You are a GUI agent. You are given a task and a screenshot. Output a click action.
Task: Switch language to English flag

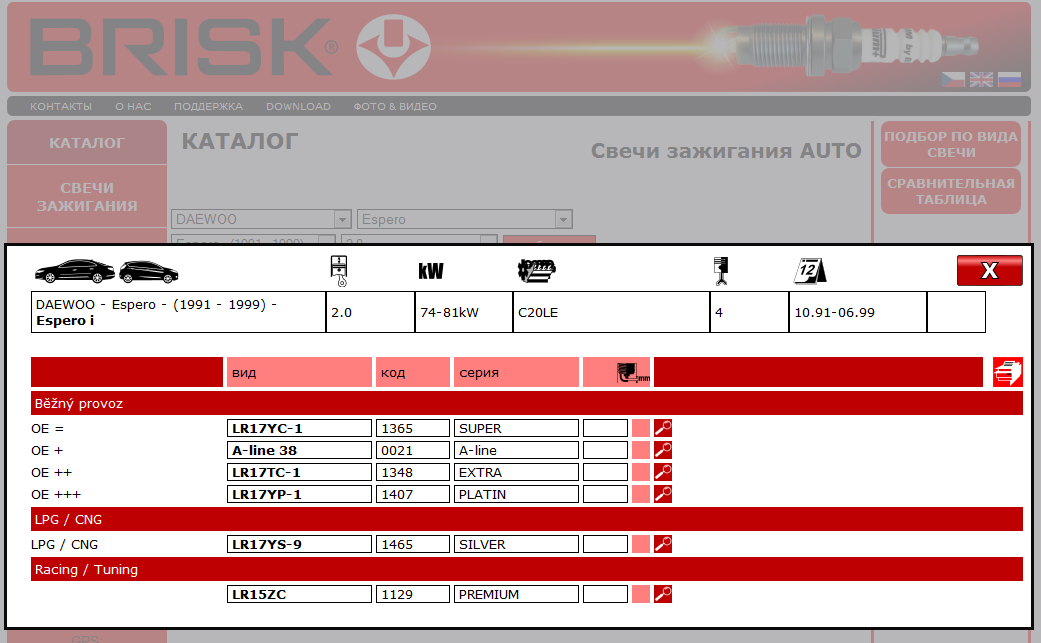point(981,80)
